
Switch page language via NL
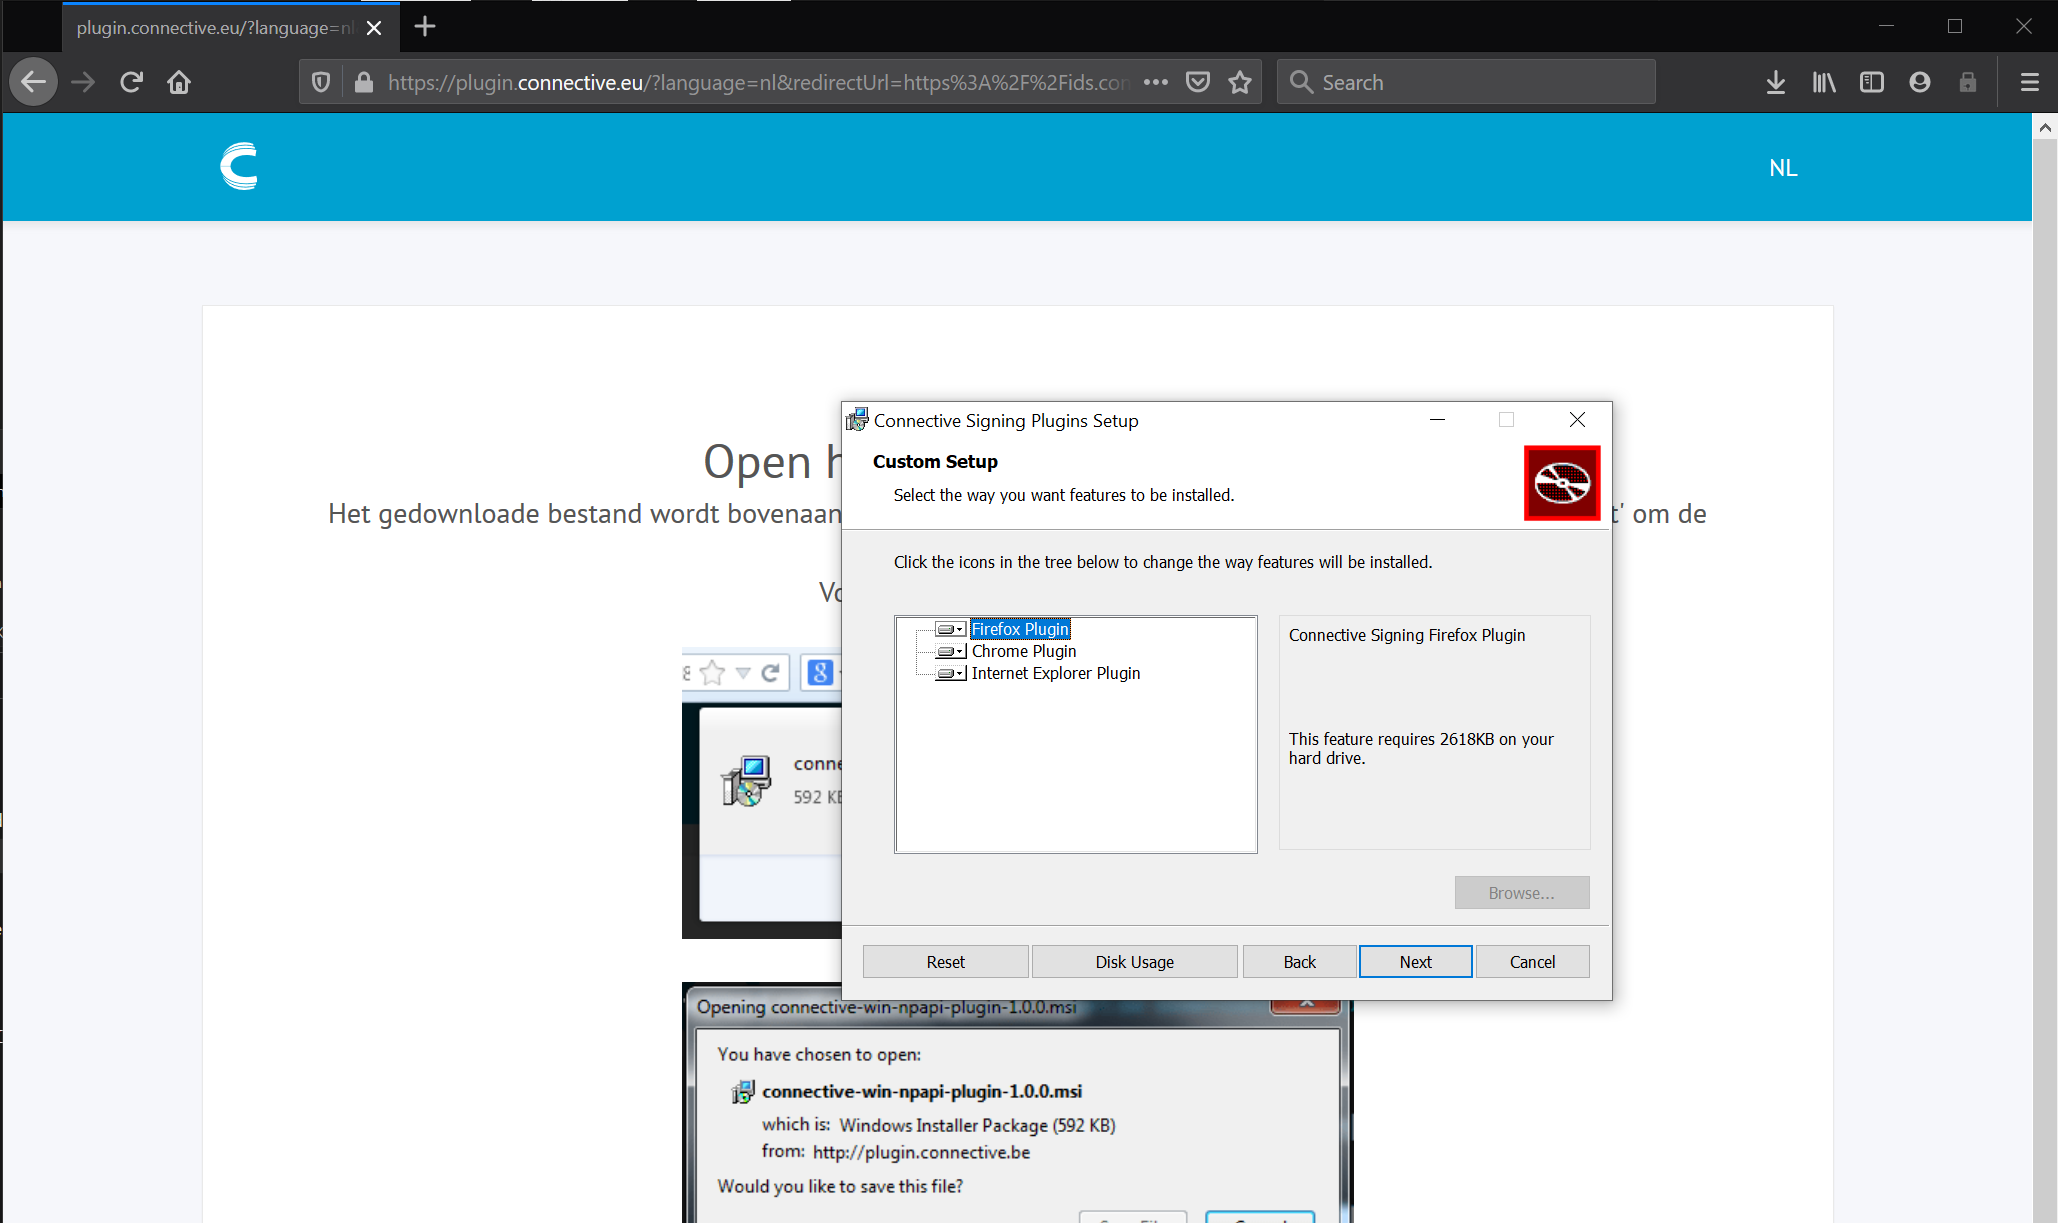pos(1783,168)
